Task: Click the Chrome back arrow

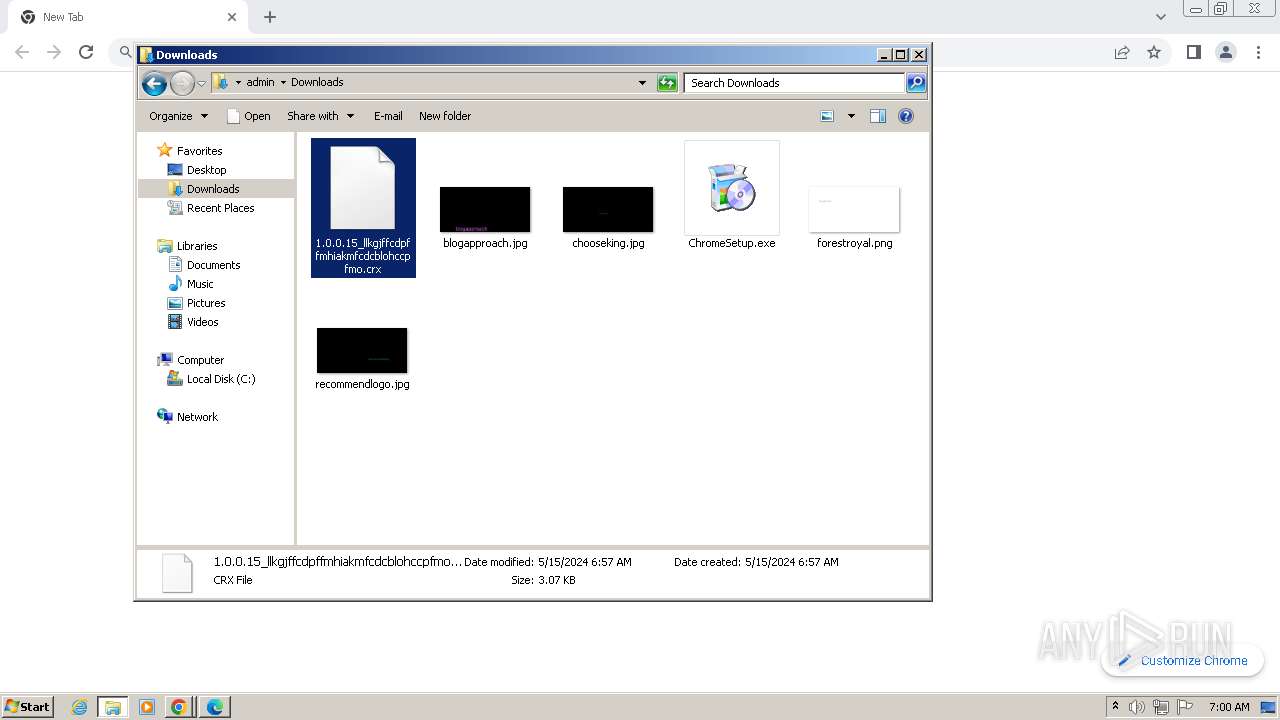Action: click(x=22, y=52)
